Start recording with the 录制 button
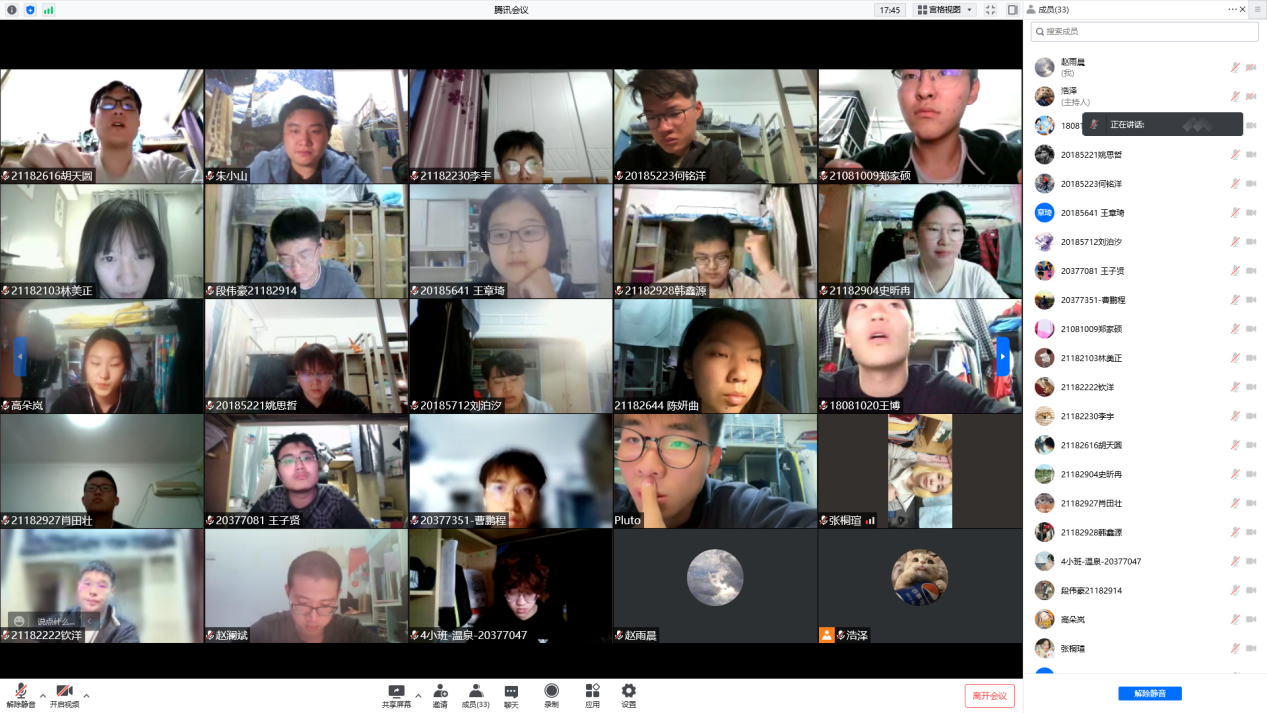This screenshot has width=1267, height=713. tap(551, 695)
